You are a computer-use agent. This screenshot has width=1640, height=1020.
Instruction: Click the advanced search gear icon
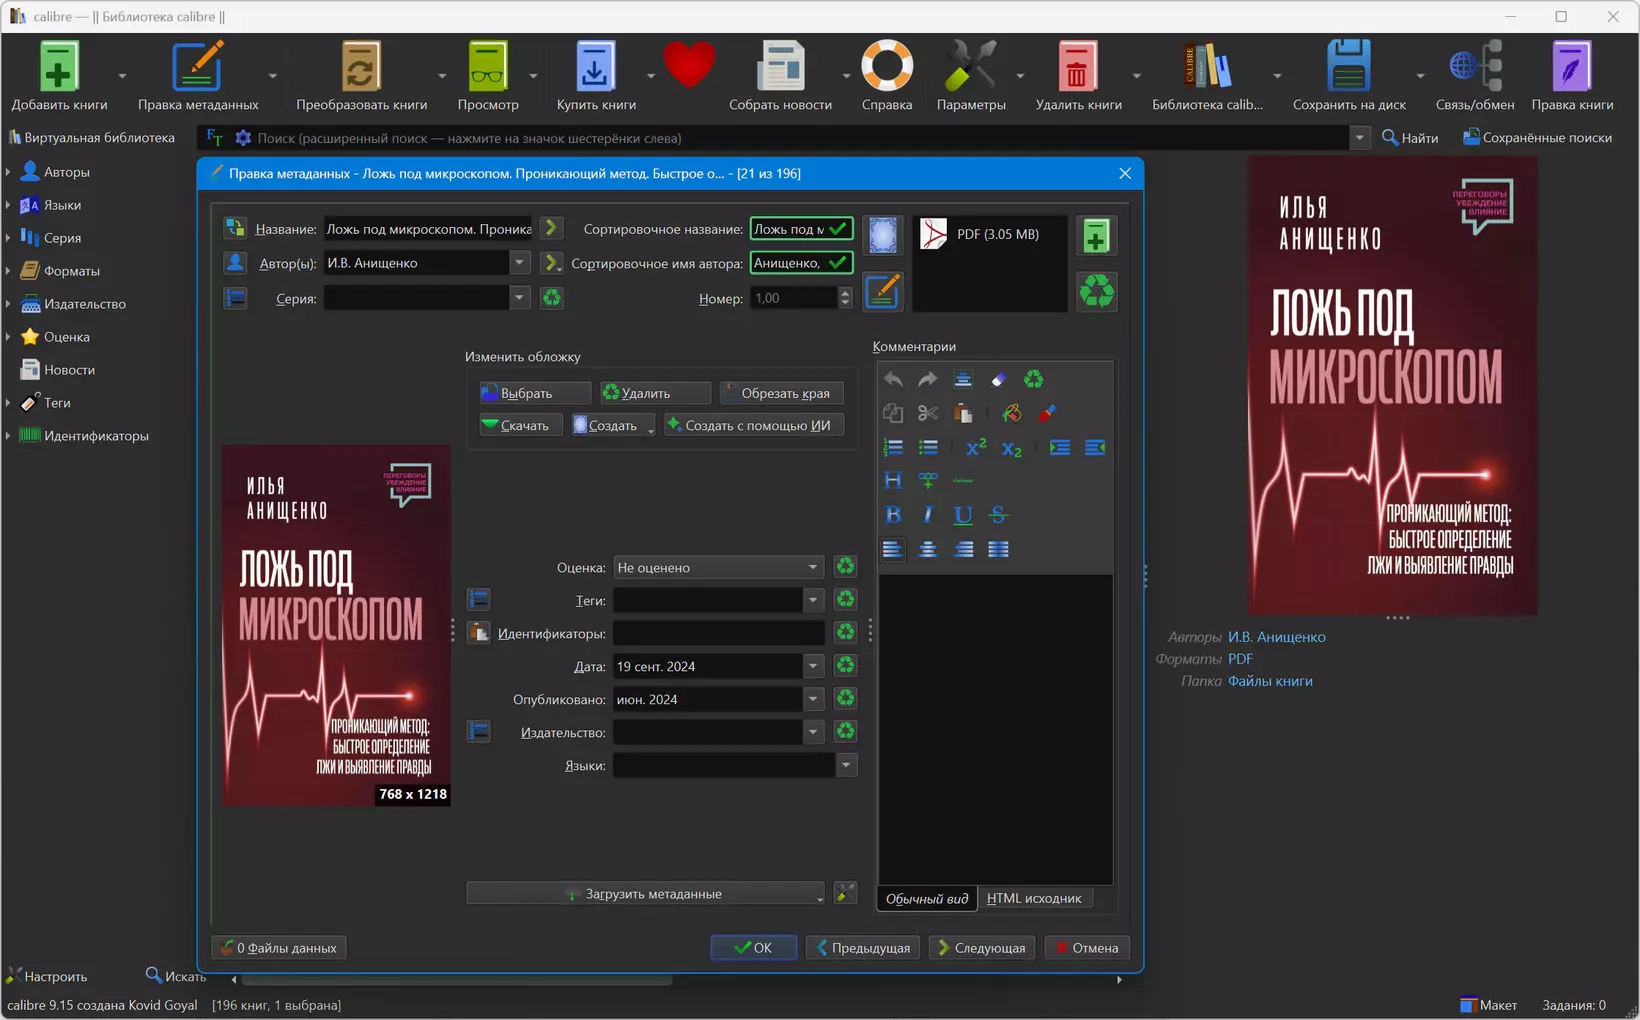tap(243, 138)
